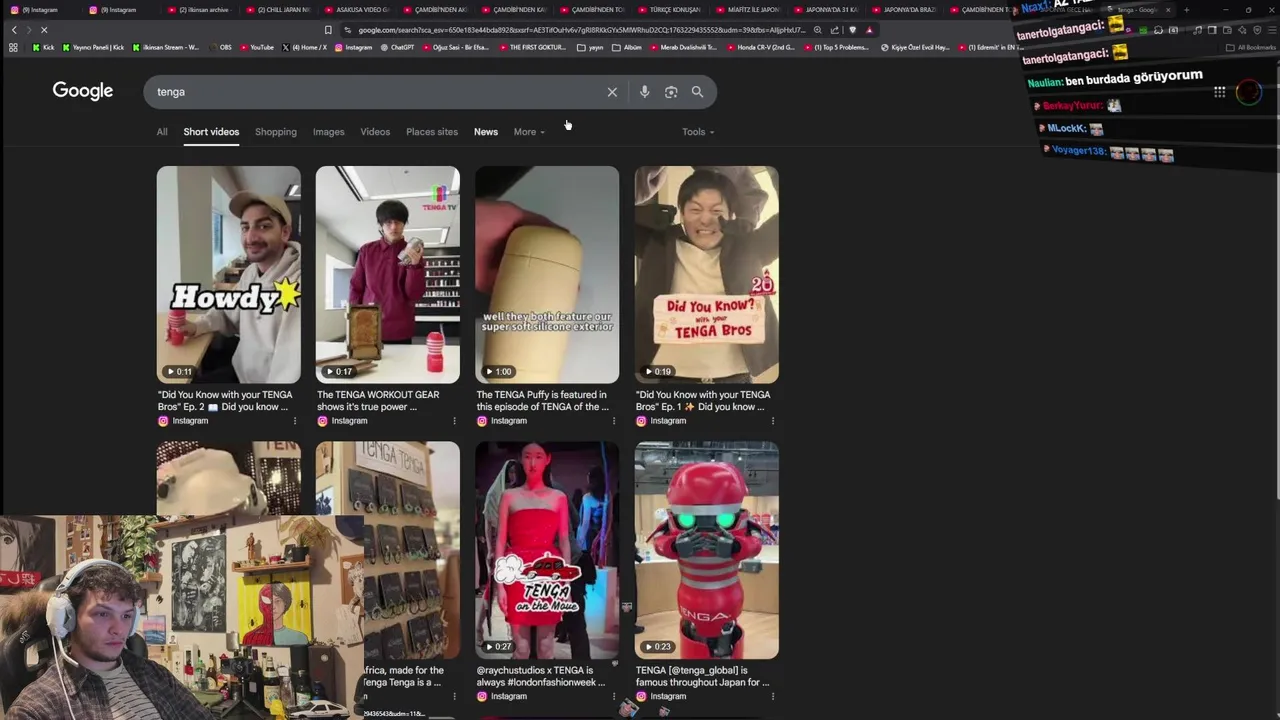Select the Short videos tab

[211, 132]
